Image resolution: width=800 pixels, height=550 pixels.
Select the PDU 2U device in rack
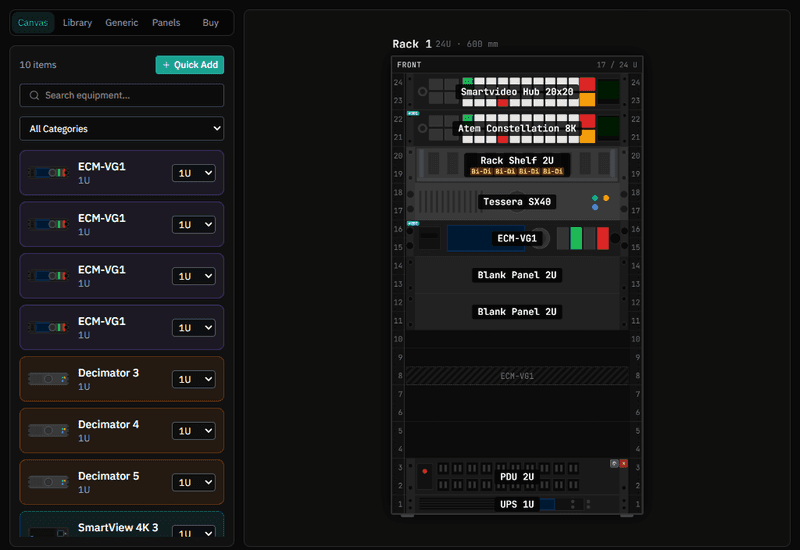[517, 477]
